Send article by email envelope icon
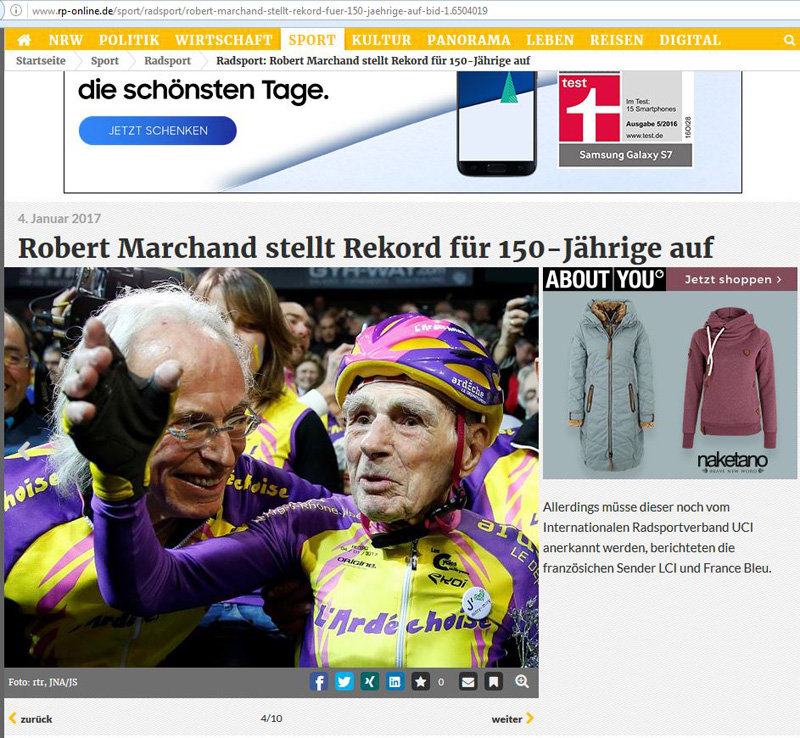800x738 pixels. [x=468, y=682]
